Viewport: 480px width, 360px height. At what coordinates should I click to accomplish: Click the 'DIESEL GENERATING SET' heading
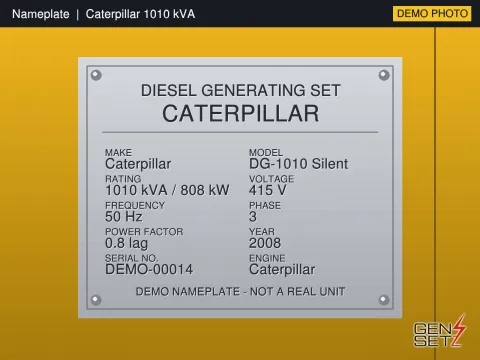pos(241,90)
